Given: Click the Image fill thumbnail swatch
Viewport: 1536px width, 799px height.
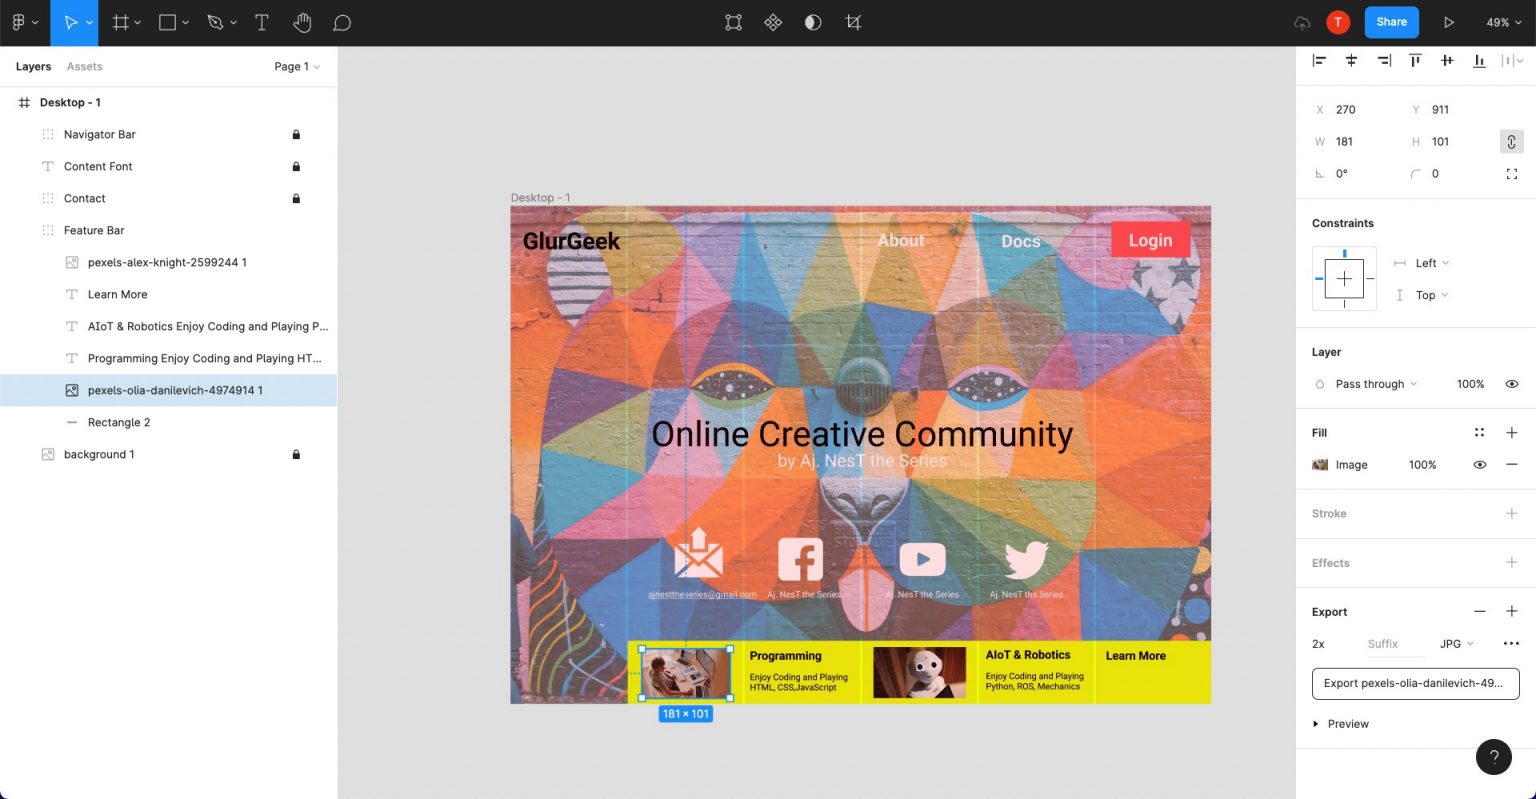Looking at the screenshot, I should coord(1320,465).
